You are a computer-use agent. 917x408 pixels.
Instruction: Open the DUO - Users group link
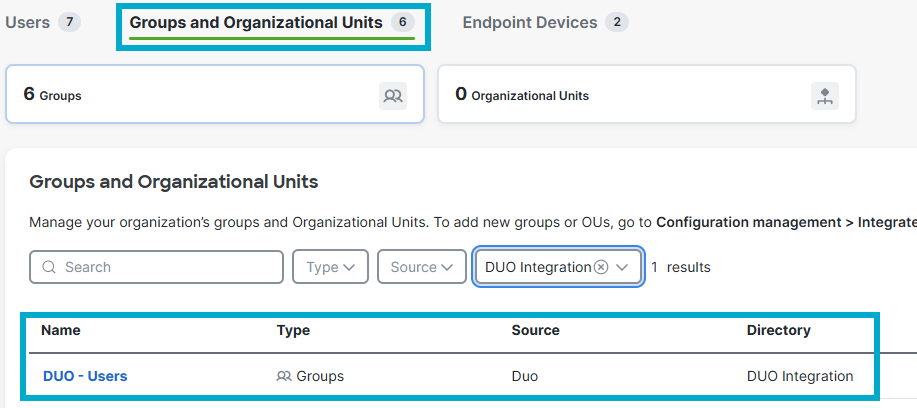(x=85, y=376)
